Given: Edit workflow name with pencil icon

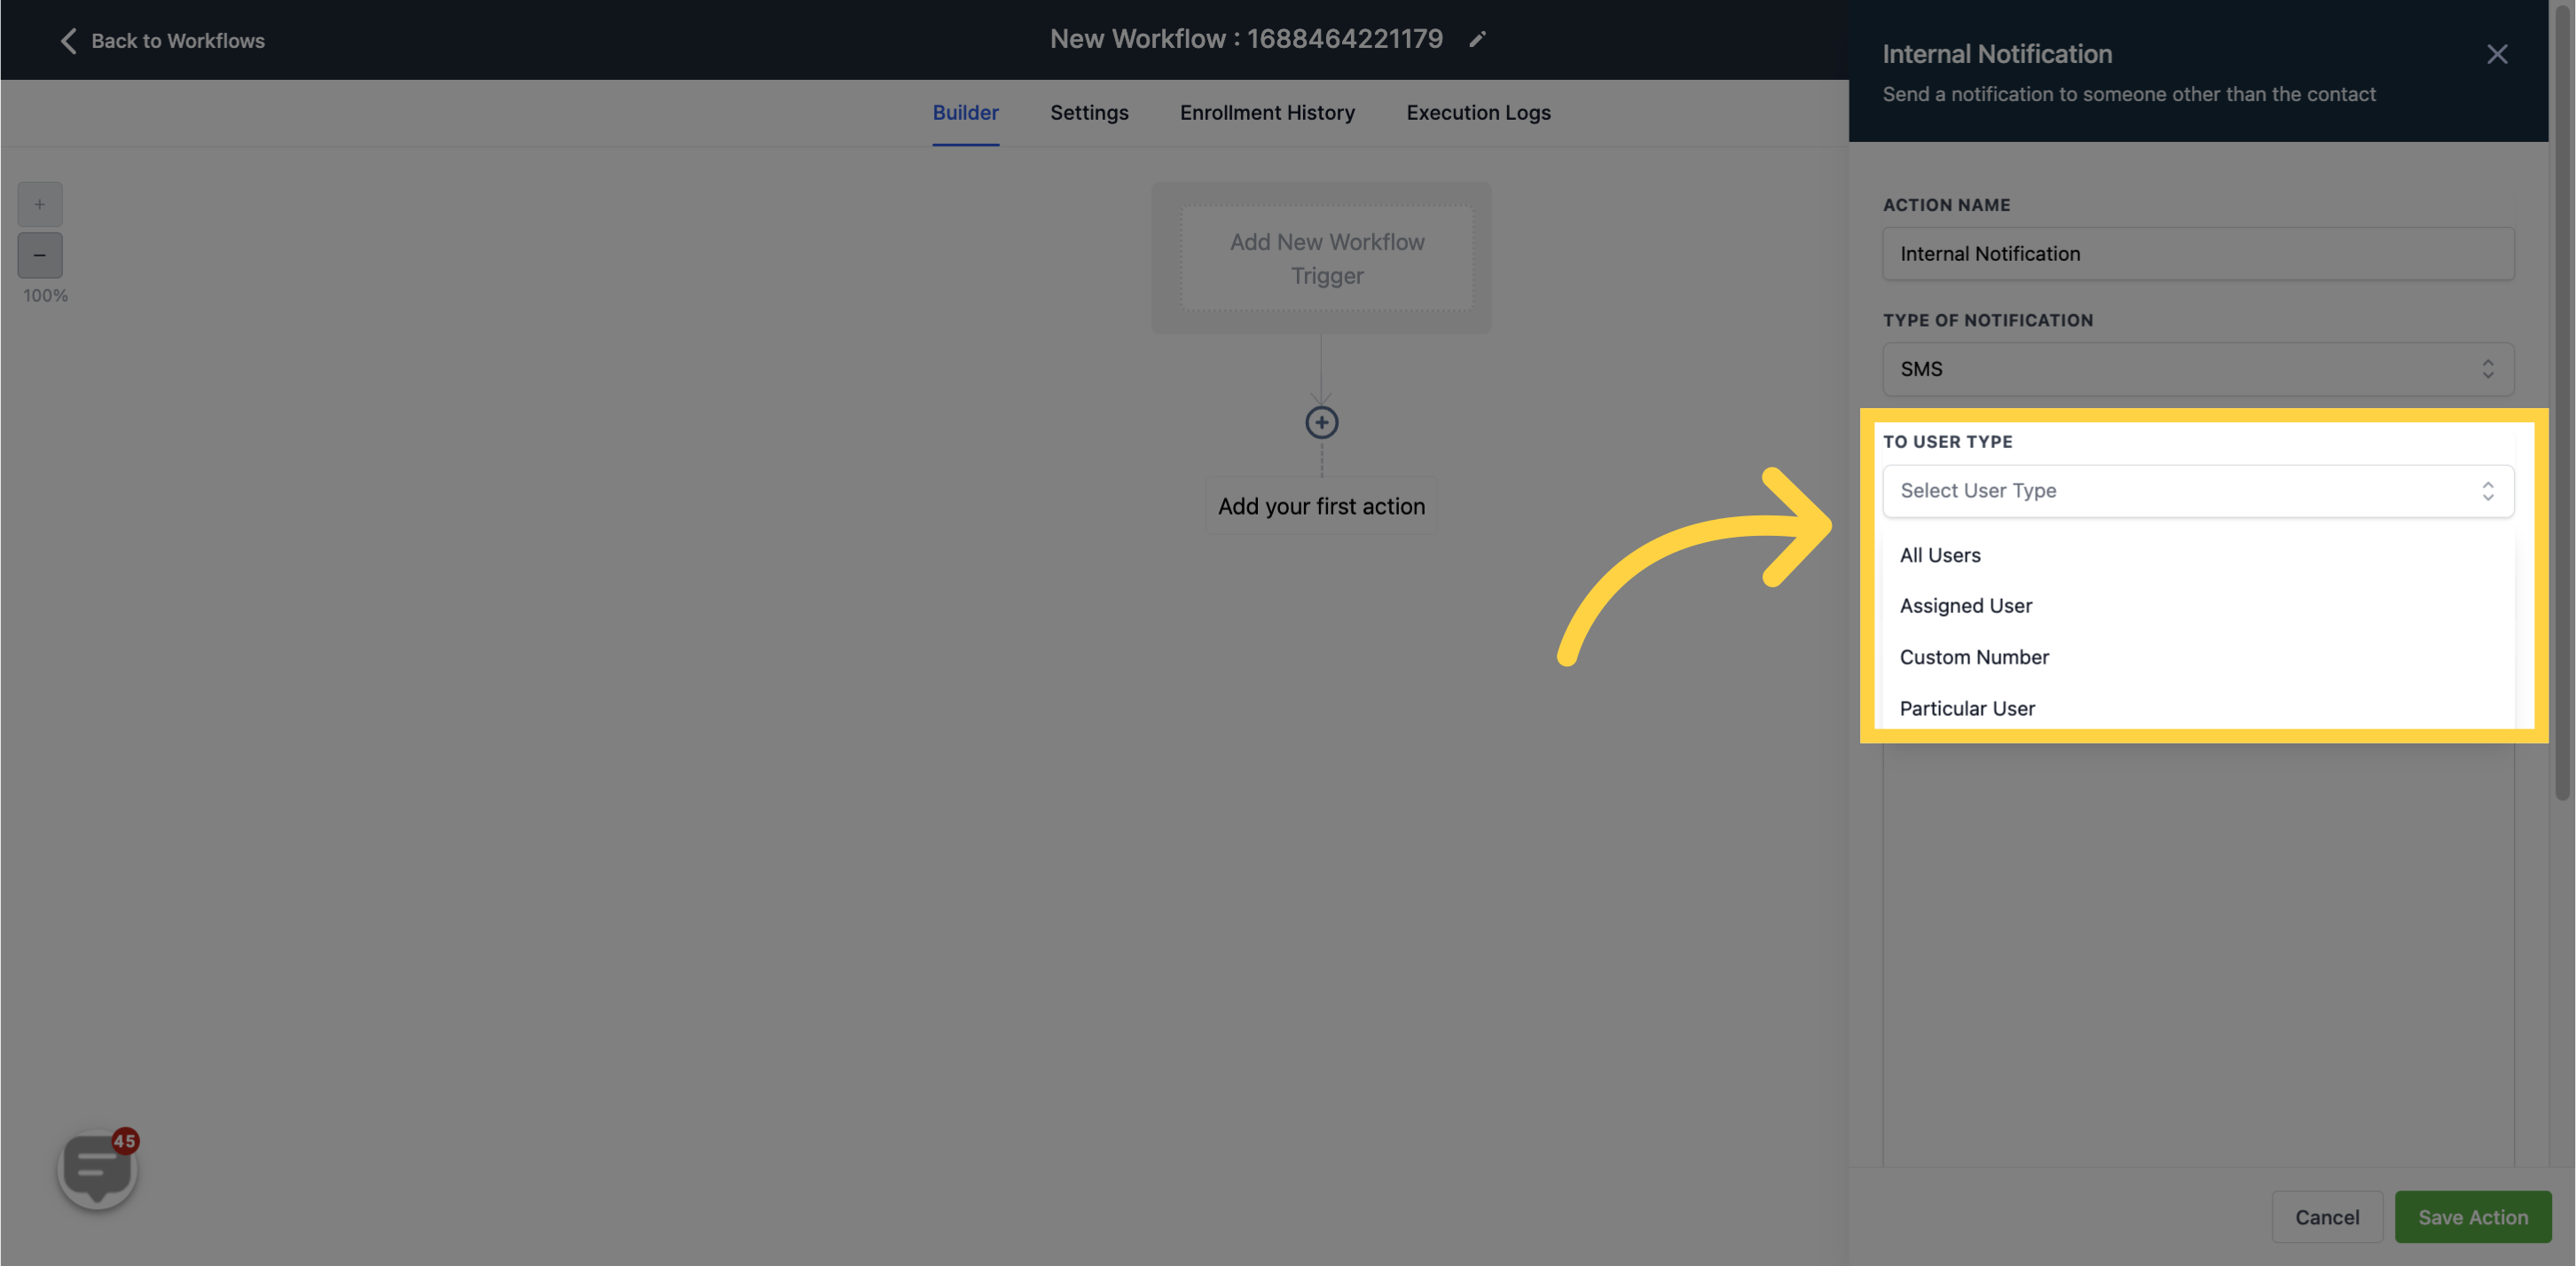Looking at the screenshot, I should (1477, 40).
